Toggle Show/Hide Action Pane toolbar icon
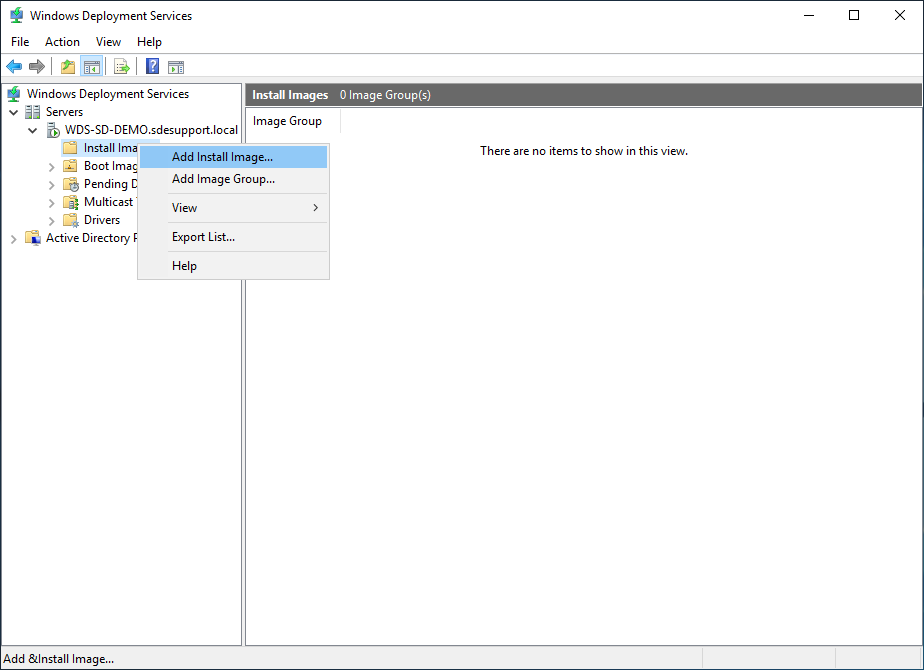 [x=176, y=67]
